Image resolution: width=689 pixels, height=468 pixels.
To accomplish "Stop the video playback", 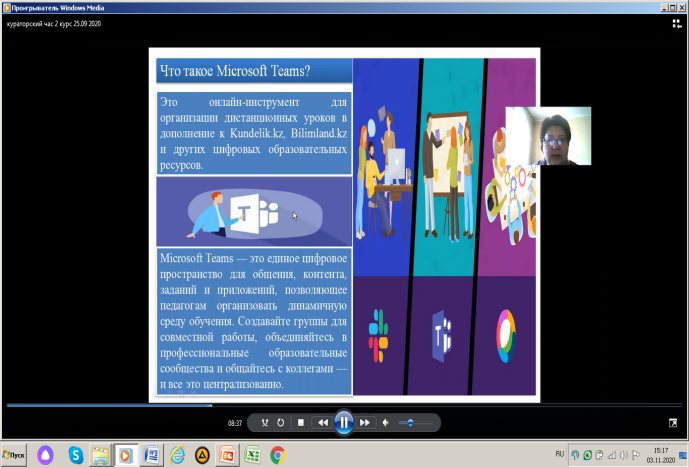I will pyautogui.click(x=300, y=423).
